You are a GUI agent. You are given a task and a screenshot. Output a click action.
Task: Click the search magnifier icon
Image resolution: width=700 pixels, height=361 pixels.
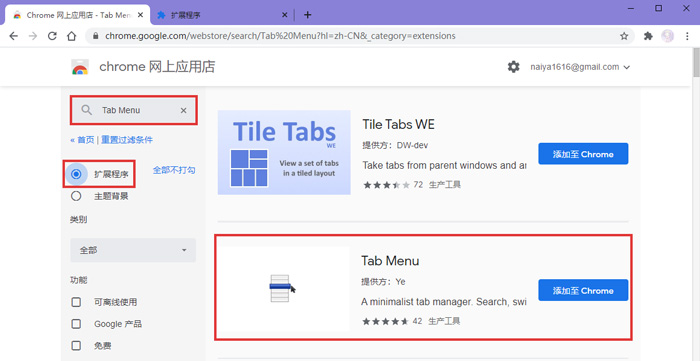[87, 110]
